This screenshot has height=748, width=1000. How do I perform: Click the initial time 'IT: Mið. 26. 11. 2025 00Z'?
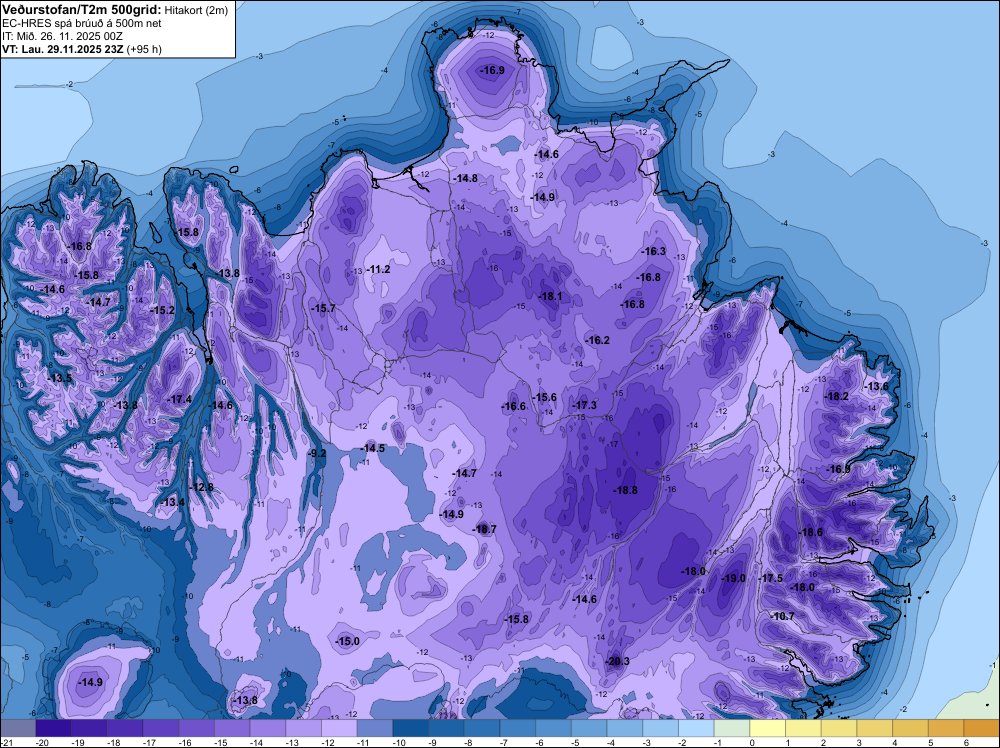(62, 36)
